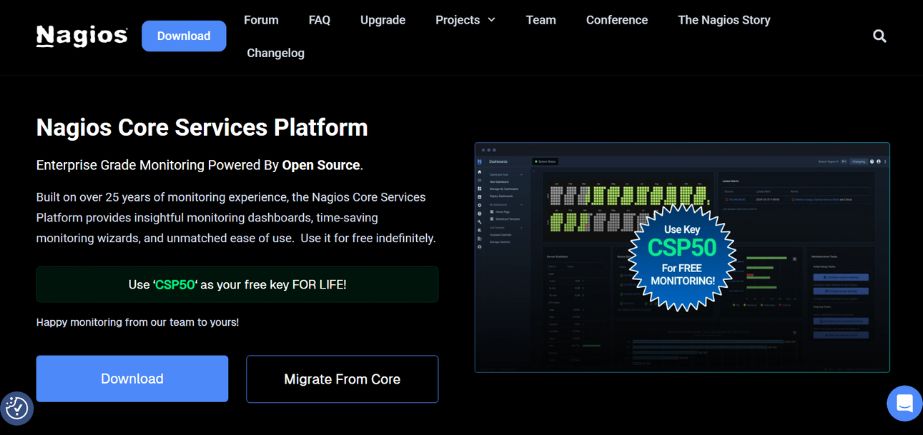Read The Nagios Story page
Screen dimensions: 923x435
(724, 20)
